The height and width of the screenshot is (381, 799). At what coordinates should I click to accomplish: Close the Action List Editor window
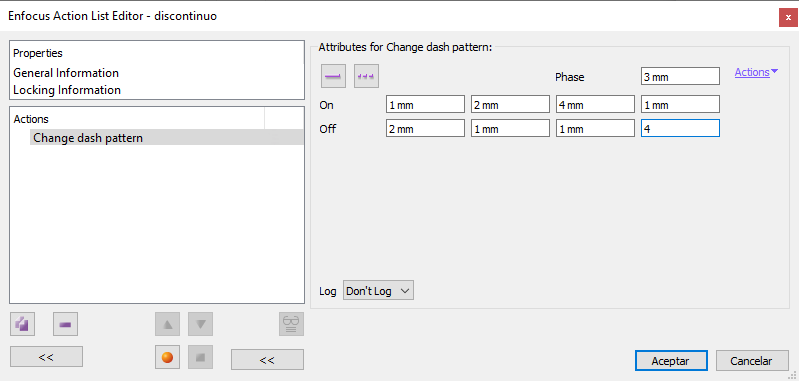click(x=788, y=17)
